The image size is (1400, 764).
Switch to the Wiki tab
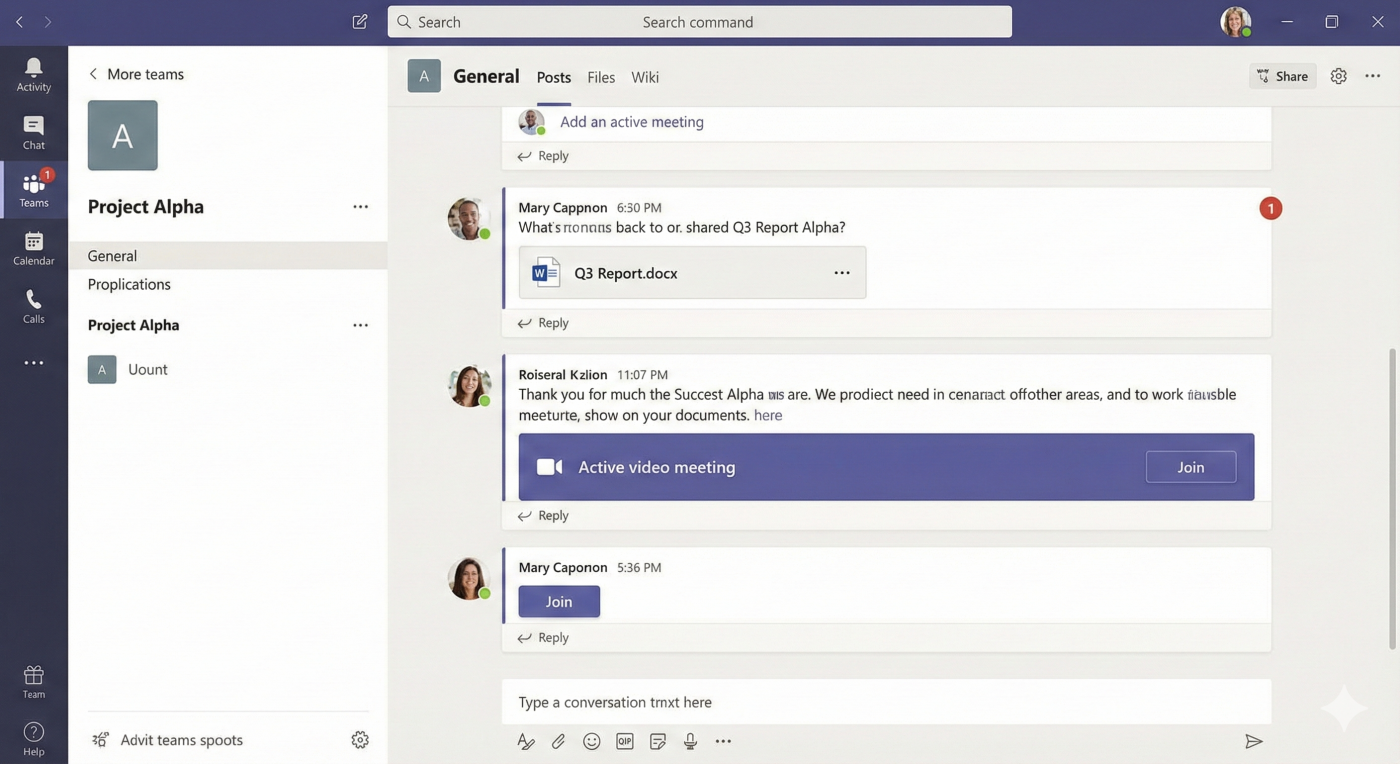coord(645,77)
